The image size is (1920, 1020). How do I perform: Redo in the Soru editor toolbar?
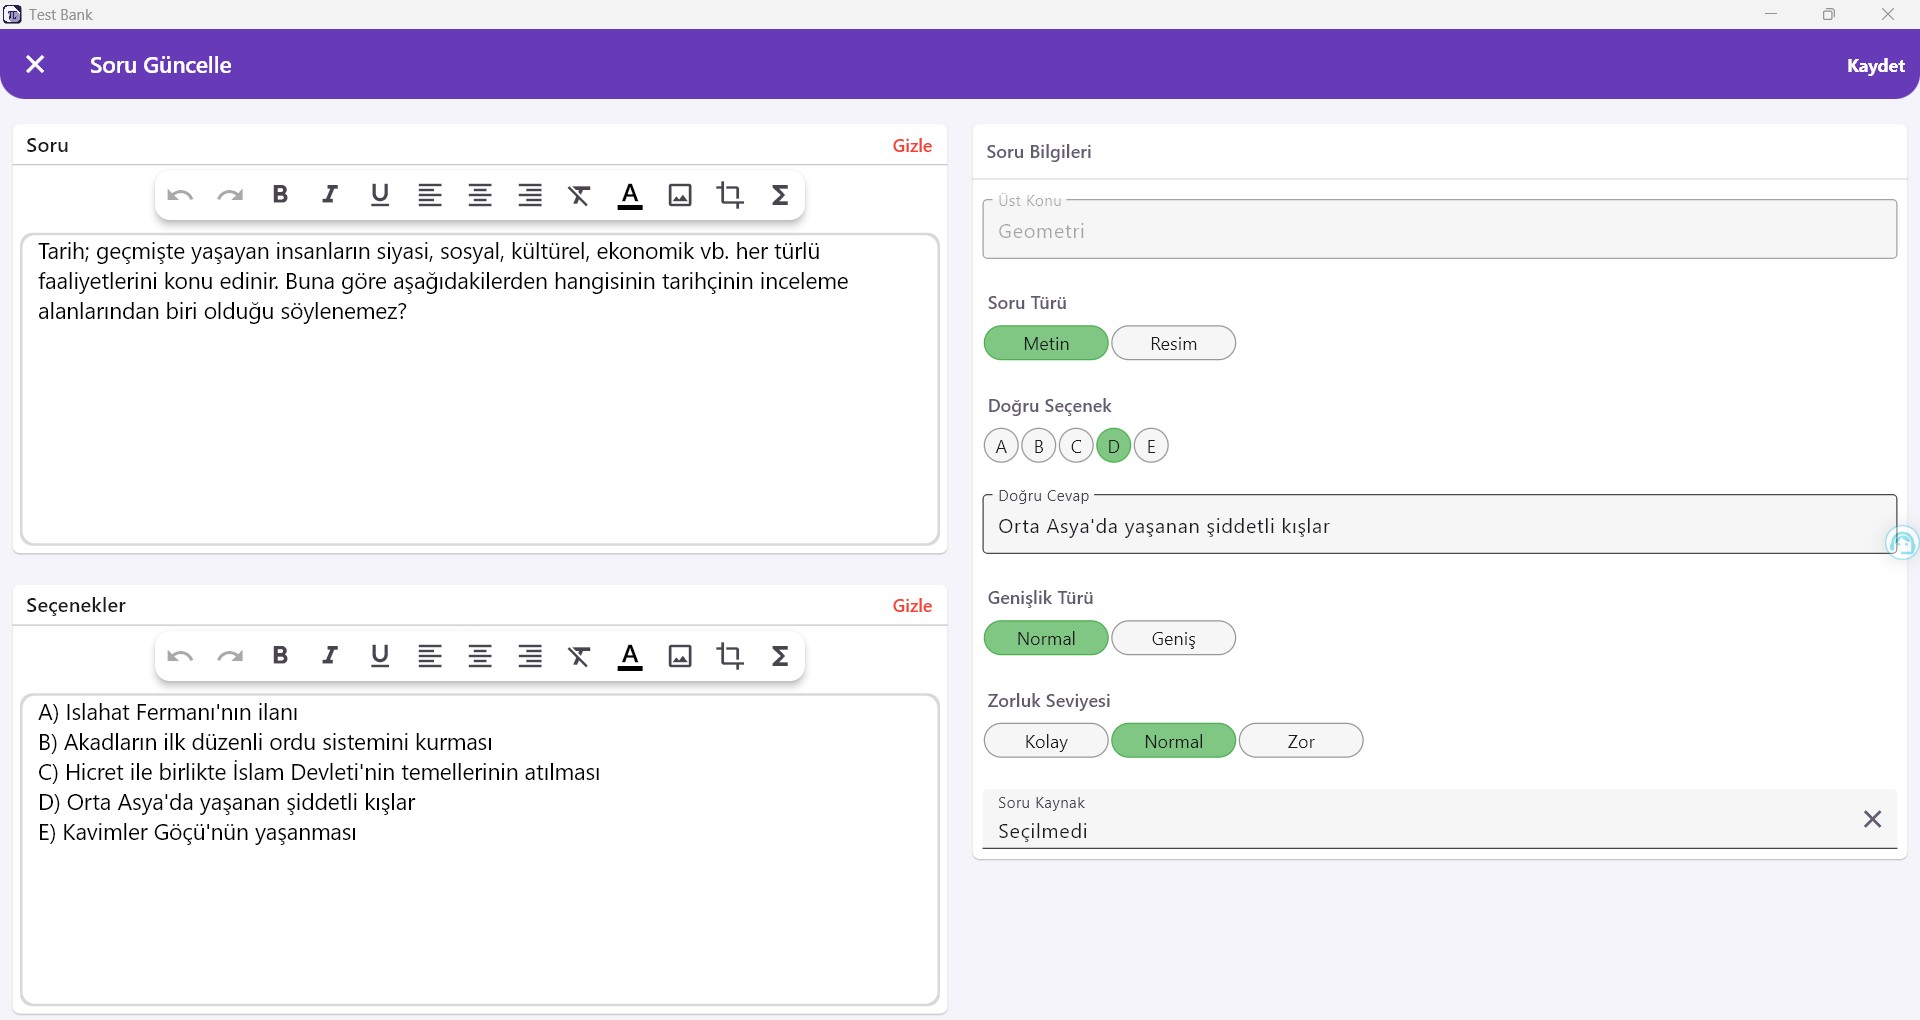coord(230,195)
